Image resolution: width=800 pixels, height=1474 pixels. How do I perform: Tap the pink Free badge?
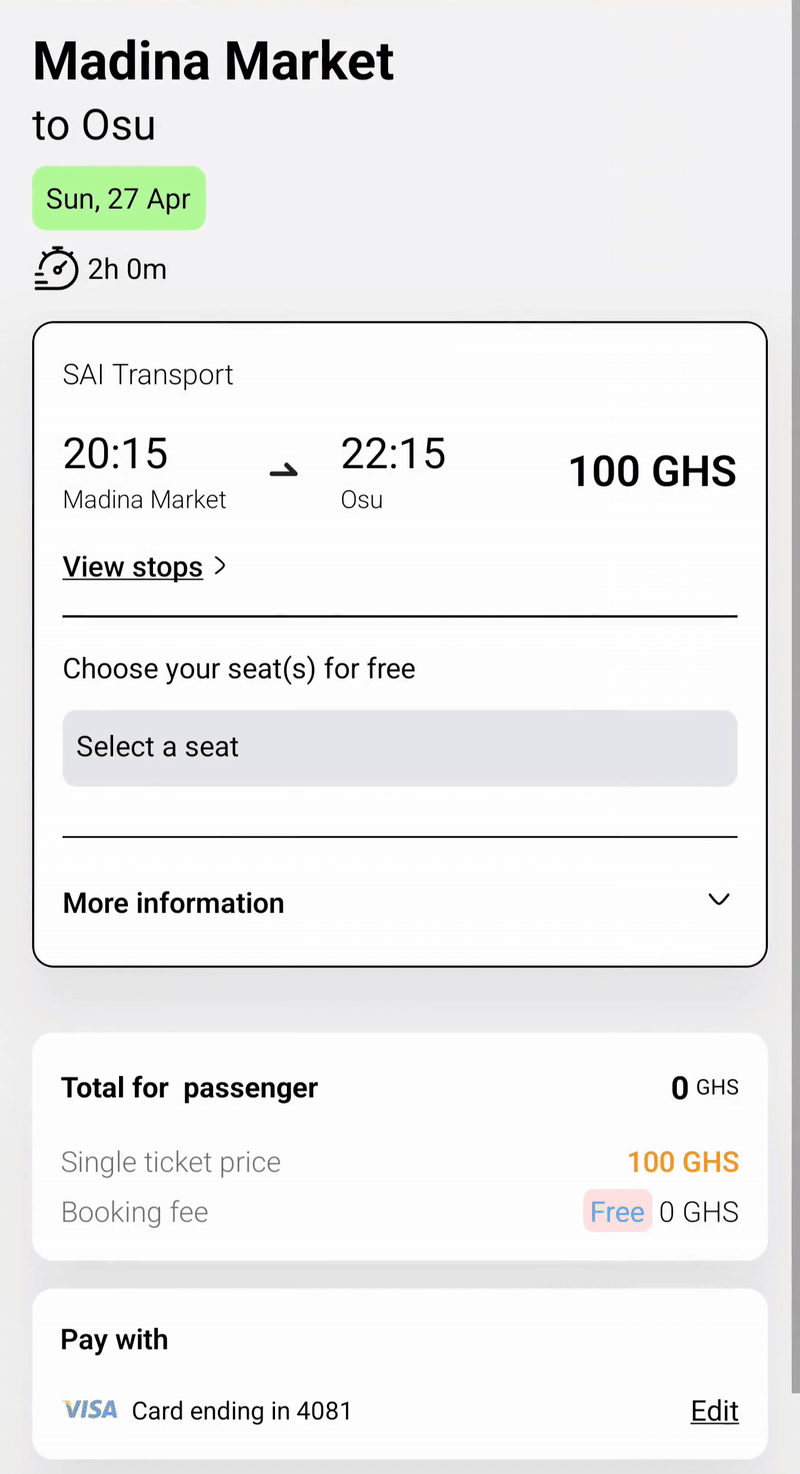617,1212
